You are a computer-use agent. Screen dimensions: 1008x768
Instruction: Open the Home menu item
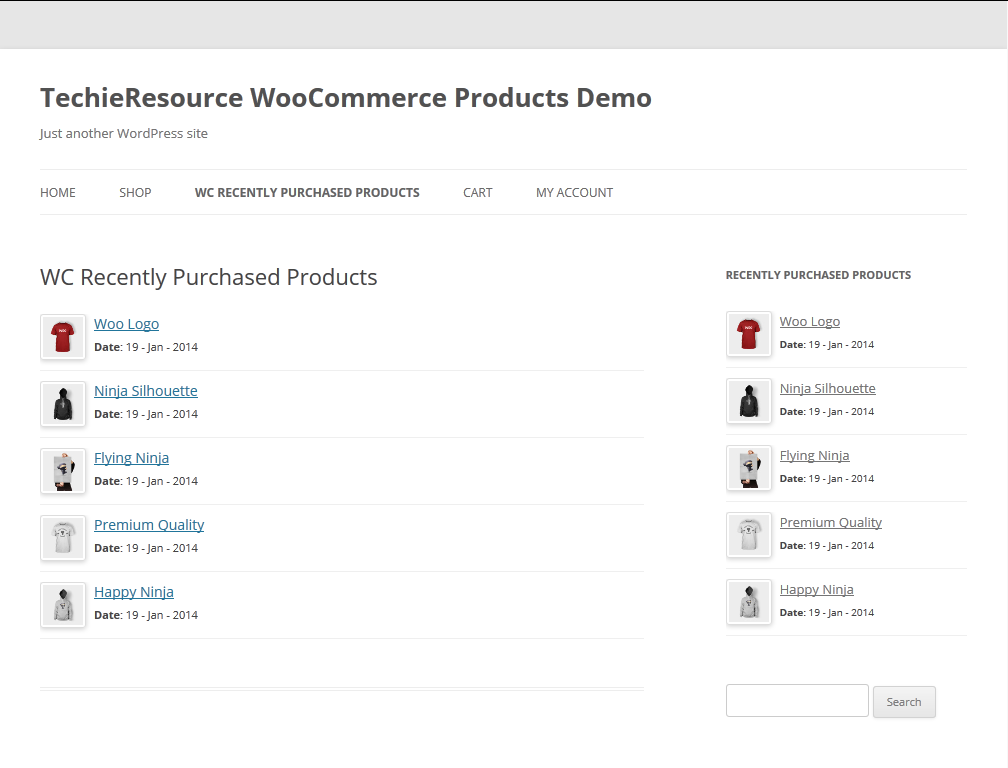pos(58,193)
